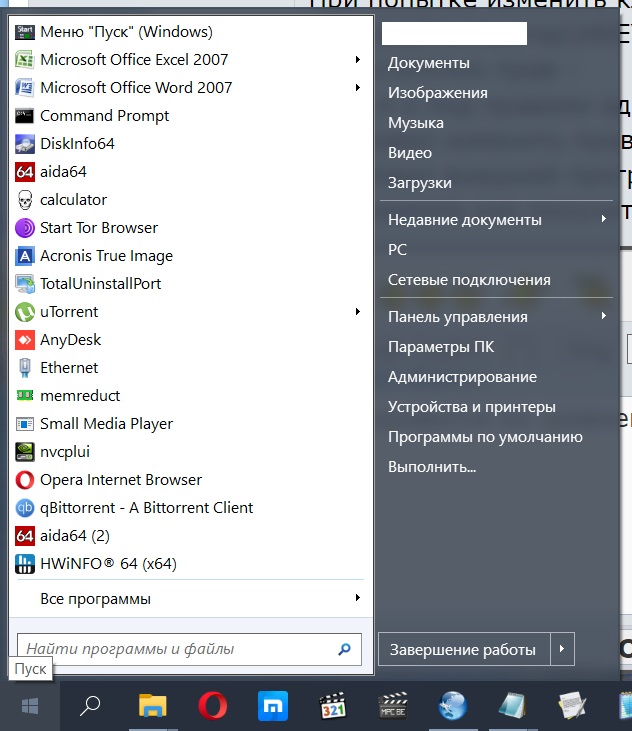Click Выполнить...
Viewport: 632px width, 731px height.
[432, 467]
